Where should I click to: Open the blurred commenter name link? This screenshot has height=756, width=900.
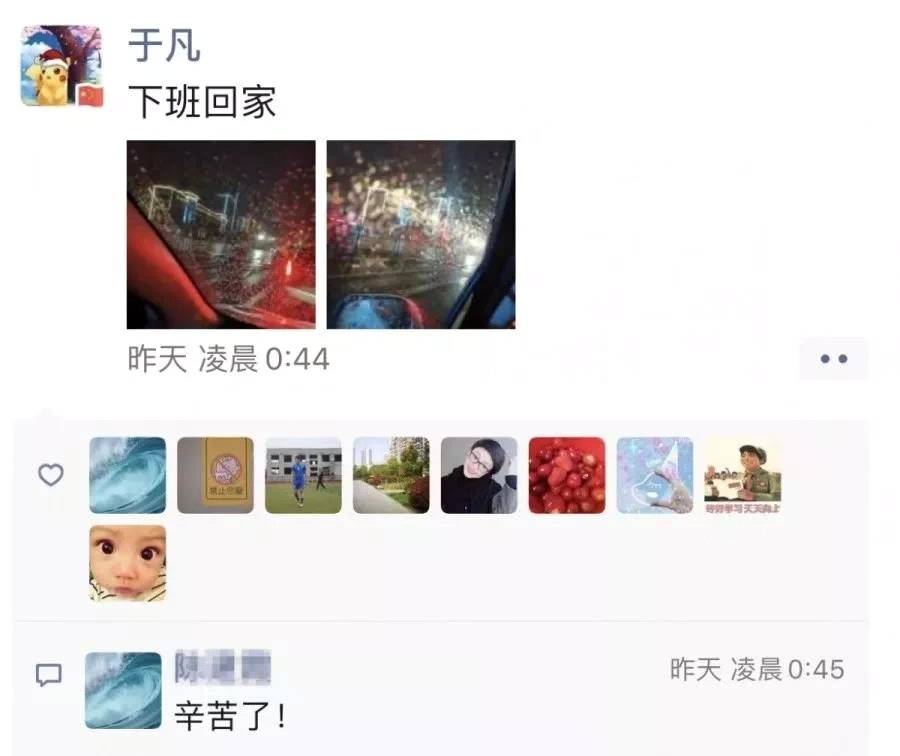(x=223, y=668)
